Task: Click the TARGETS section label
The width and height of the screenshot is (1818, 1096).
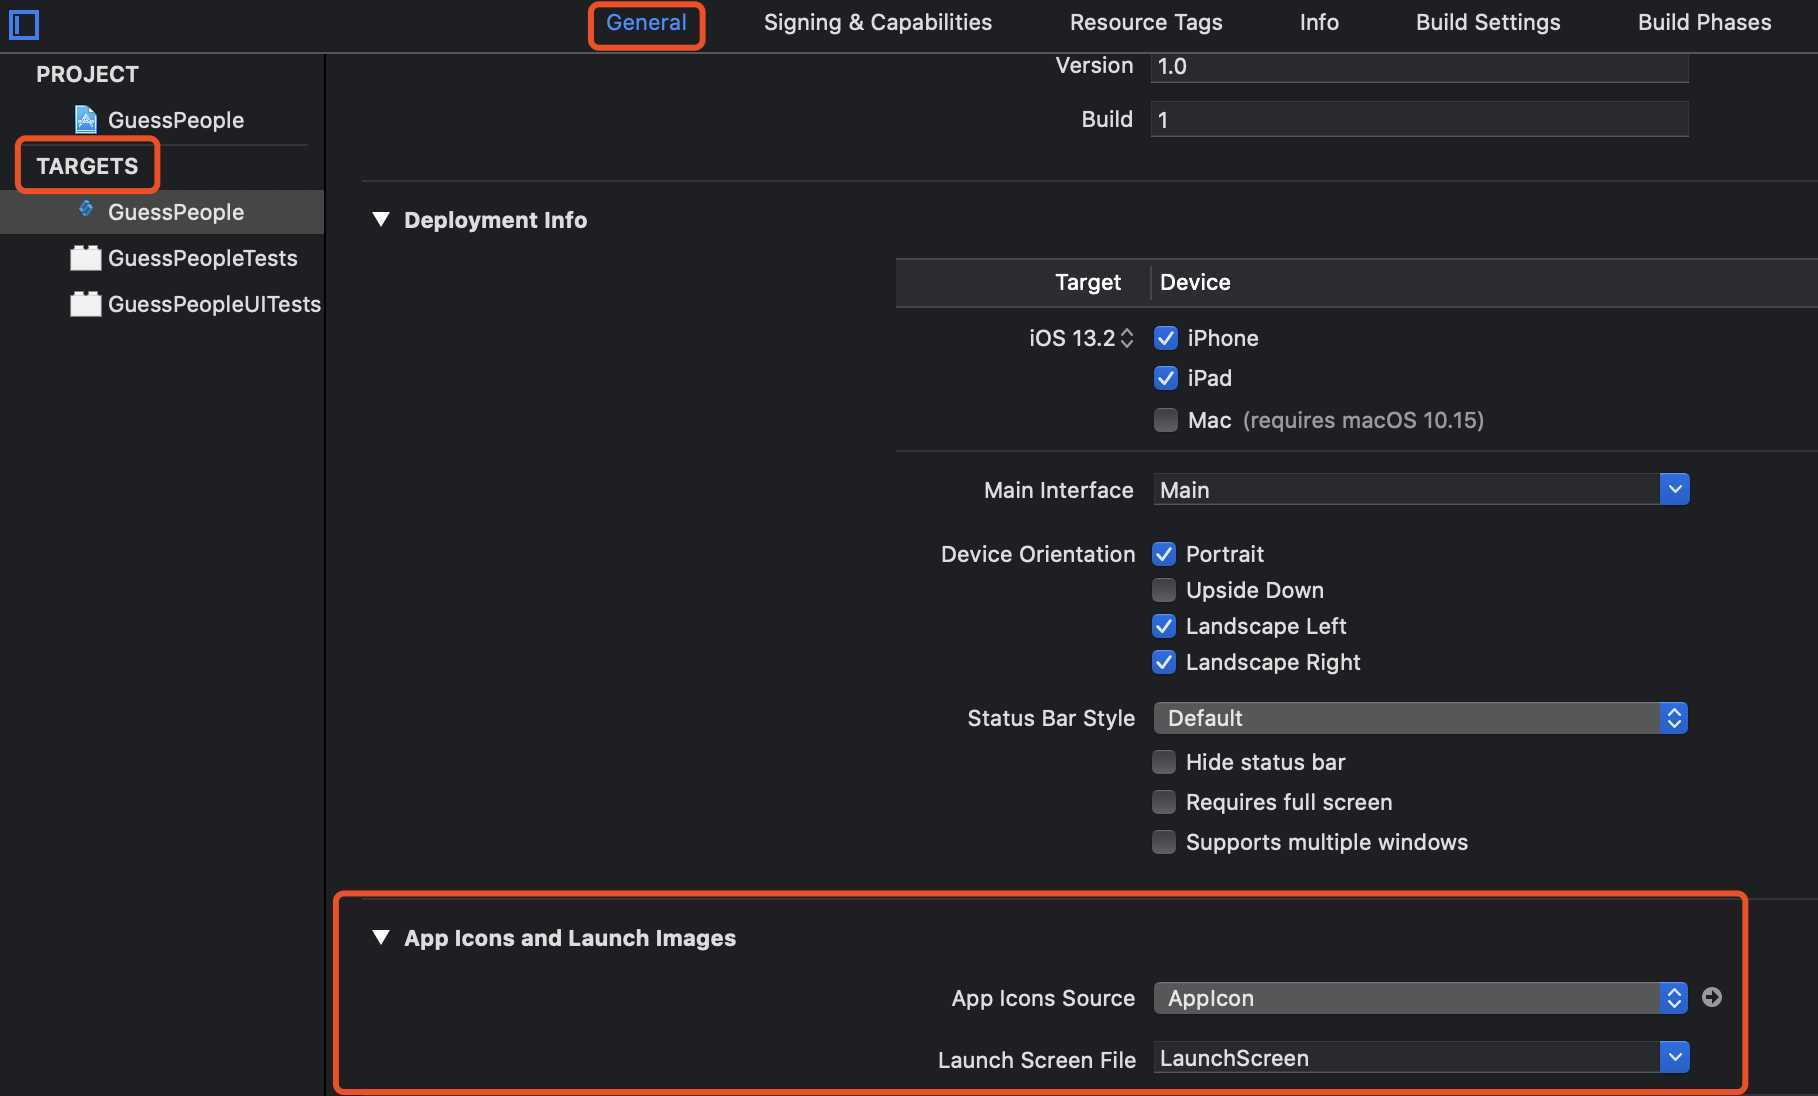Action: pyautogui.click(x=87, y=166)
